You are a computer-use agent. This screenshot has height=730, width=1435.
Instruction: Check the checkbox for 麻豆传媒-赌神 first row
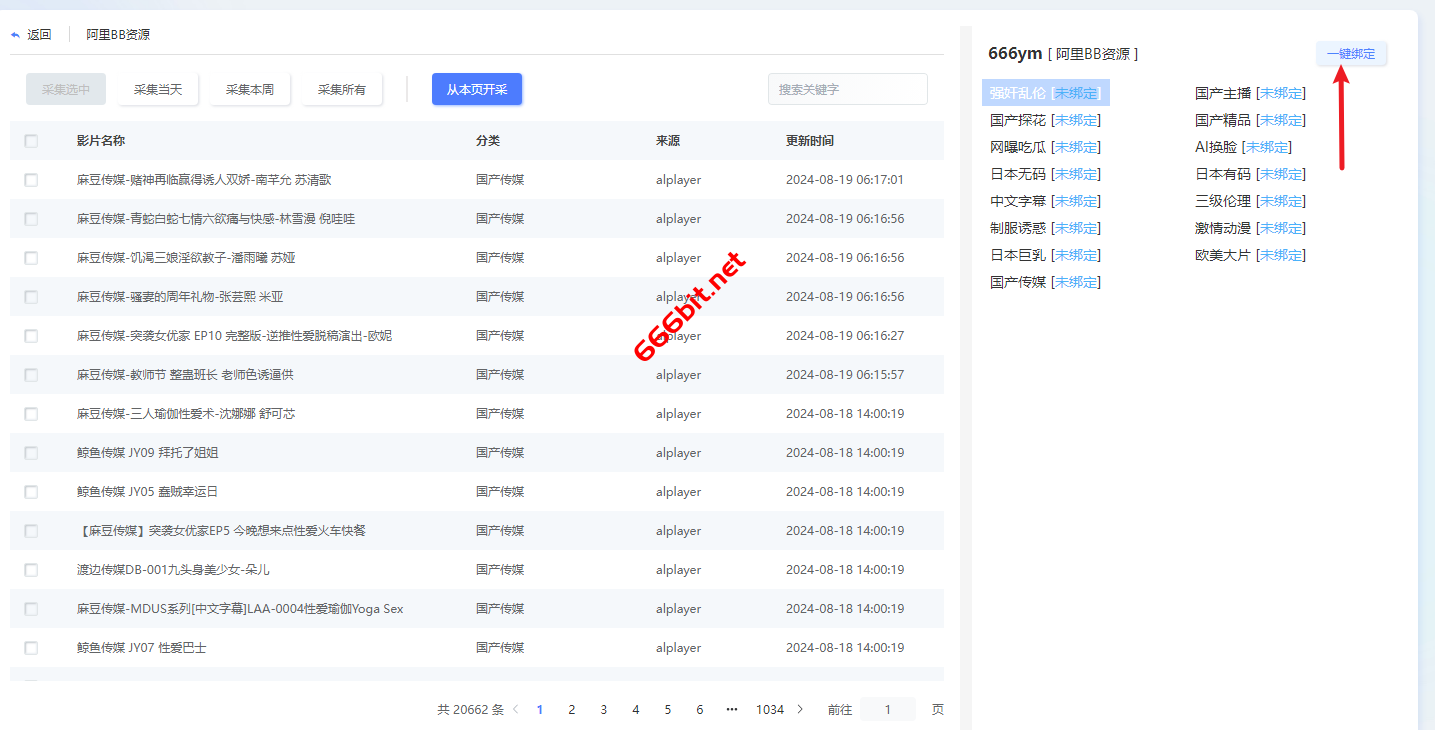pyautogui.click(x=30, y=179)
